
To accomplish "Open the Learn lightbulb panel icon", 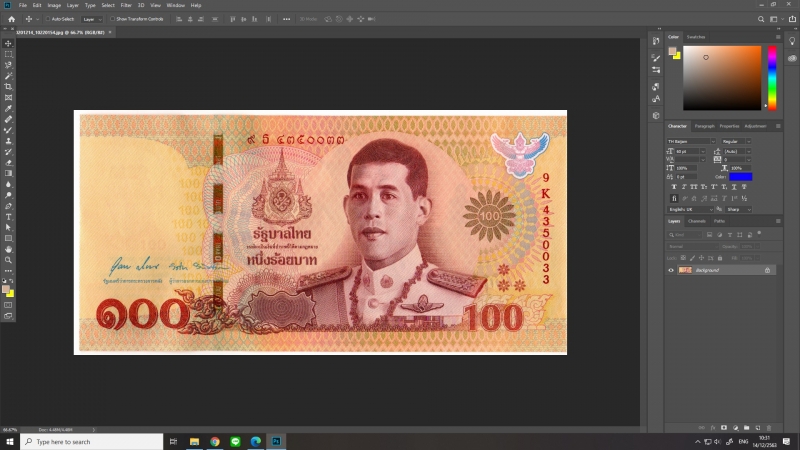I will point(792,41).
